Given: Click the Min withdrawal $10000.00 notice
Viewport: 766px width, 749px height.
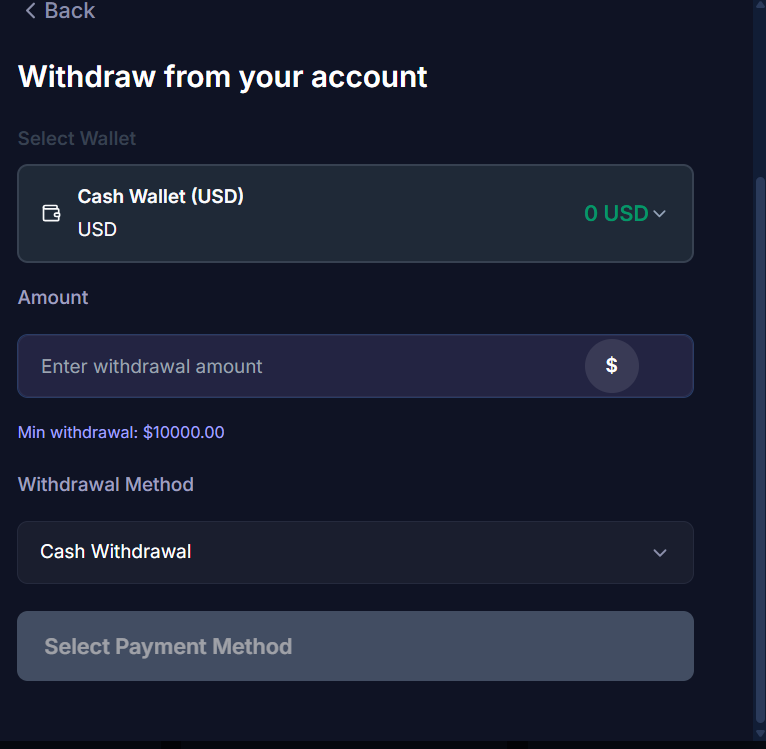Looking at the screenshot, I should tap(121, 433).
